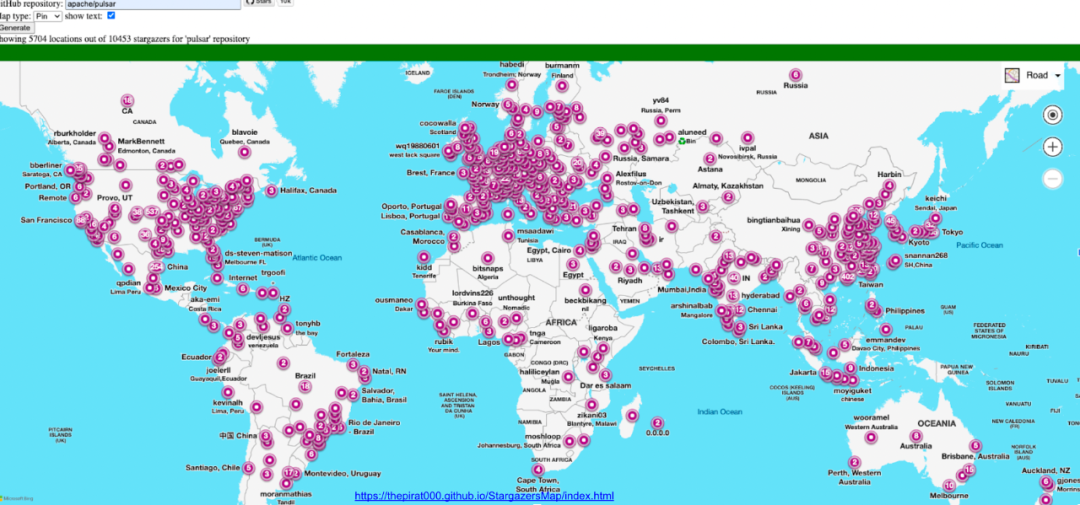Zoom in with the plus icon

(x=1052, y=147)
